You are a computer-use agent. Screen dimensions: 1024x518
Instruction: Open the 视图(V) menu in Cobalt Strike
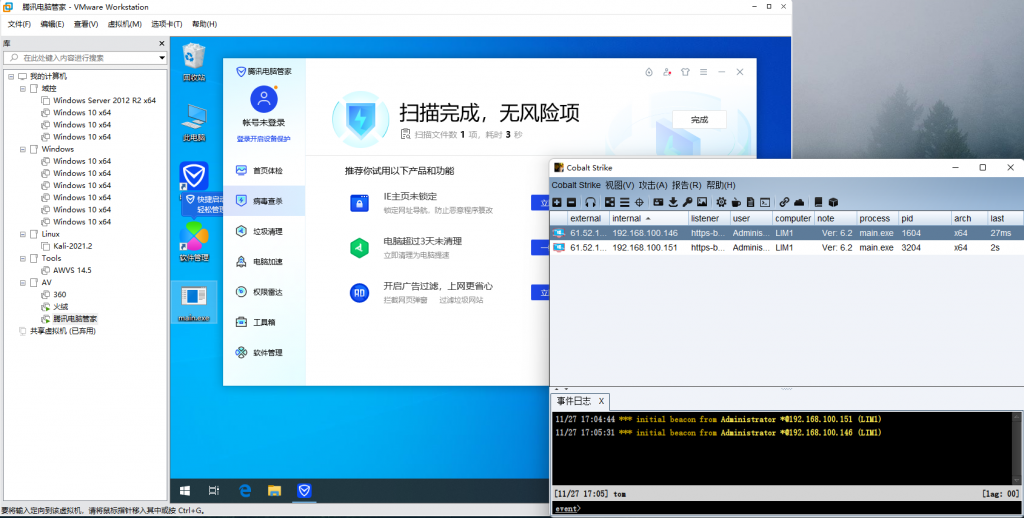click(x=619, y=186)
